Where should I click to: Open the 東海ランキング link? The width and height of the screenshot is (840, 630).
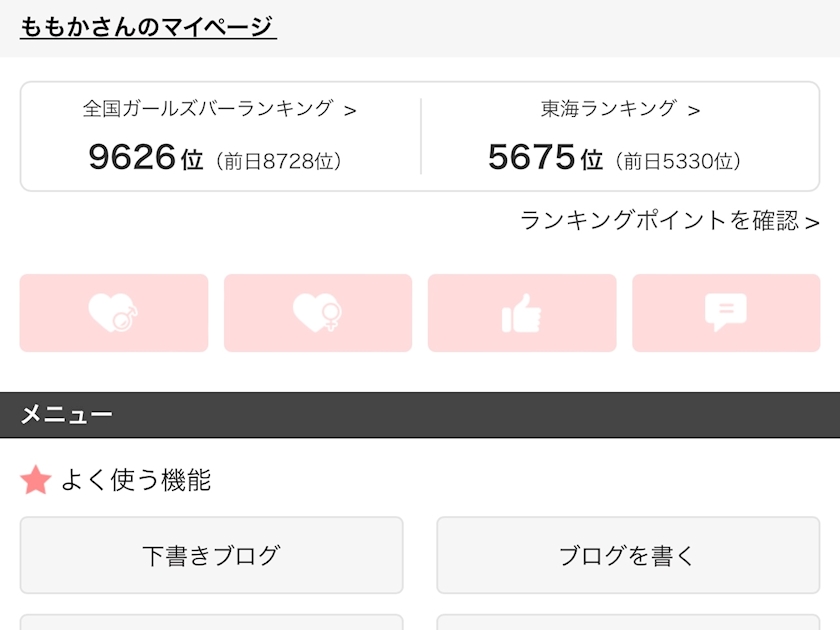[608, 109]
